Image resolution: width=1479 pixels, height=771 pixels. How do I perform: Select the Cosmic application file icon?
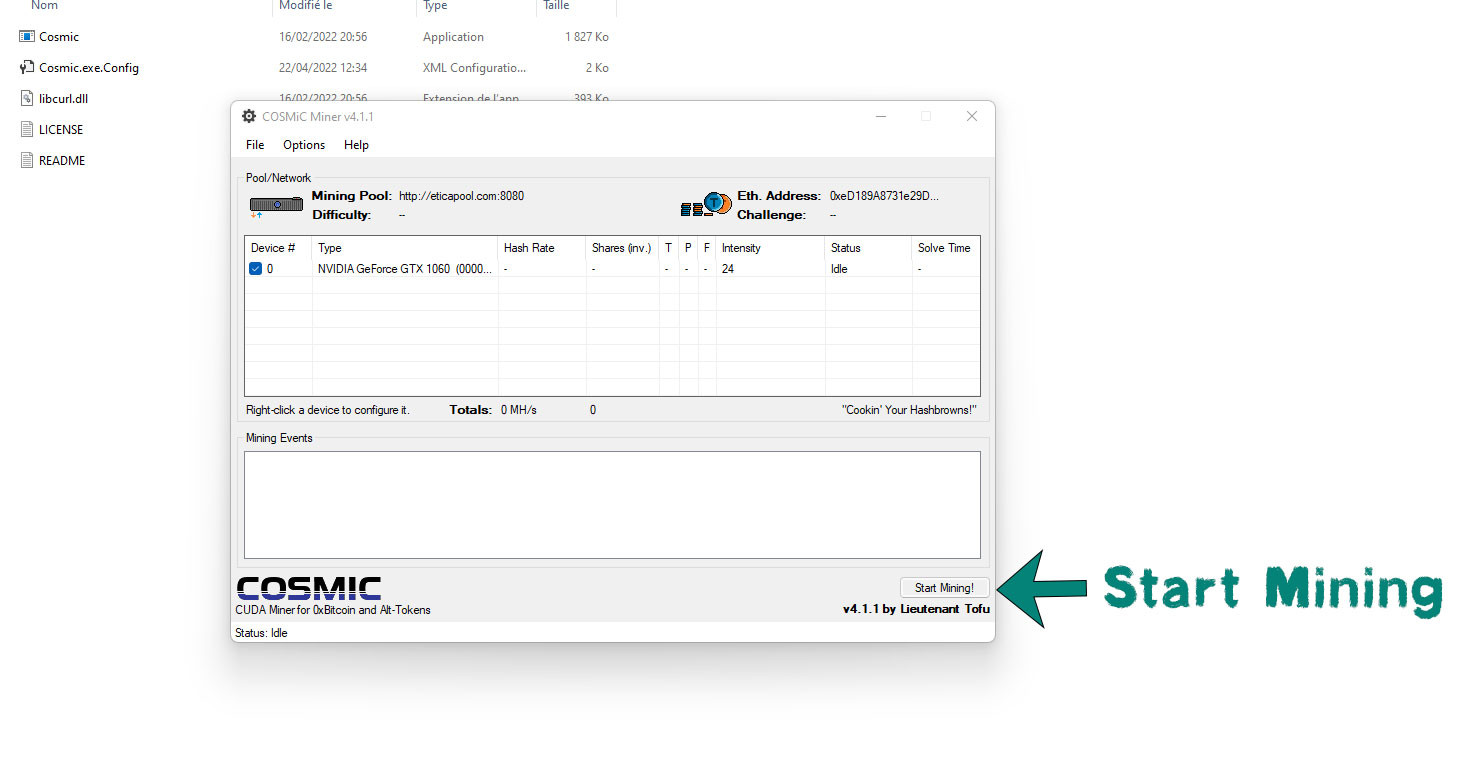27,37
